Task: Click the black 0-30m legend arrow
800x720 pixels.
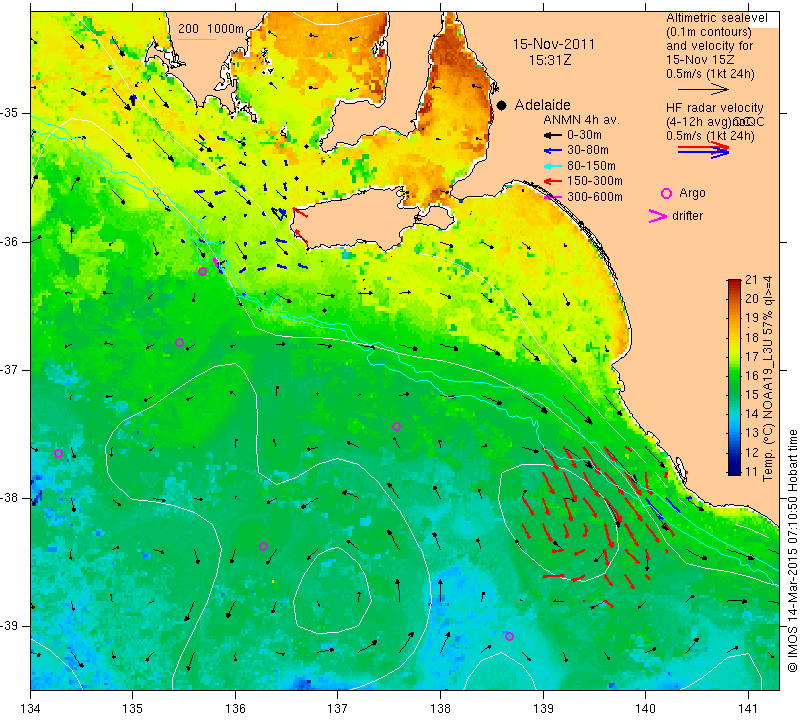Action: pos(552,135)
